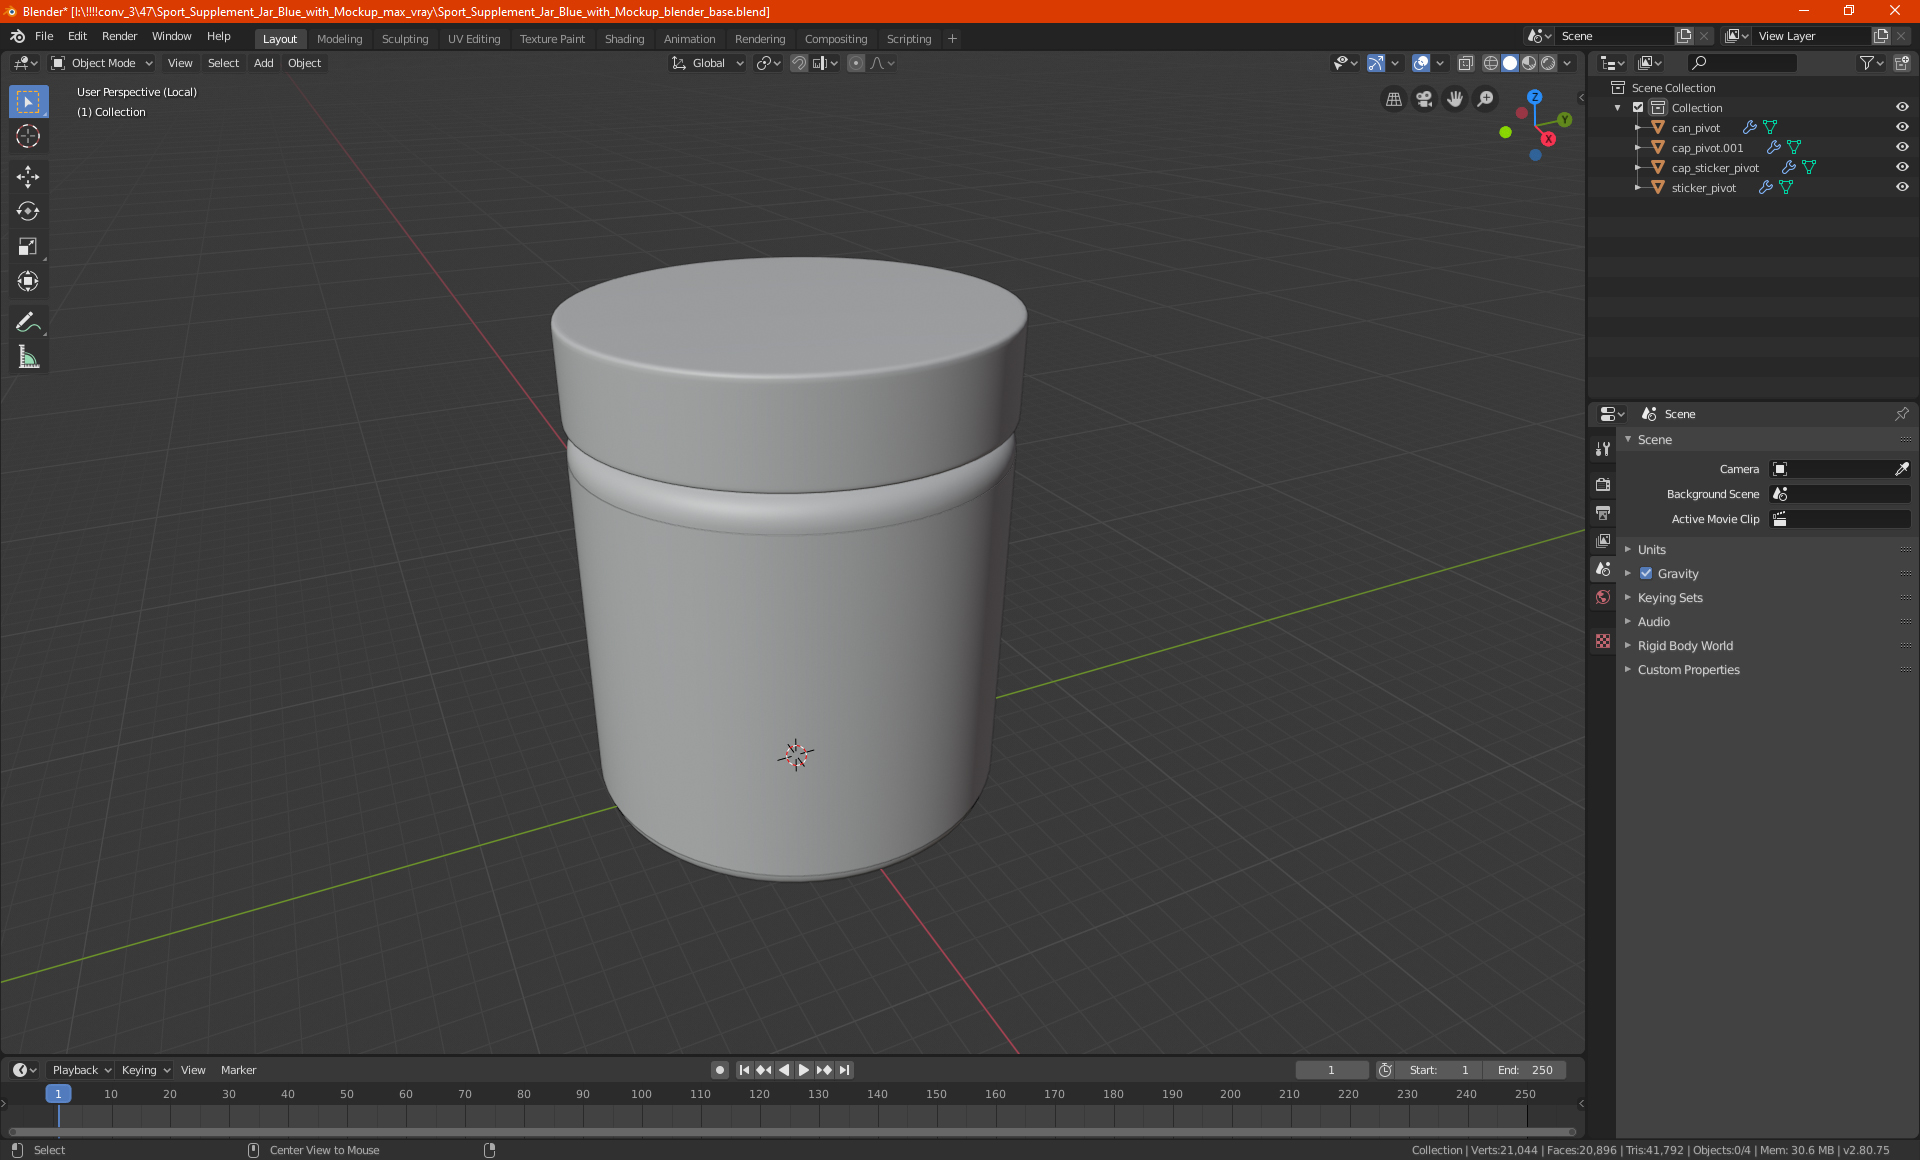
Task: Open the Render menu
Action: [119, 36]
